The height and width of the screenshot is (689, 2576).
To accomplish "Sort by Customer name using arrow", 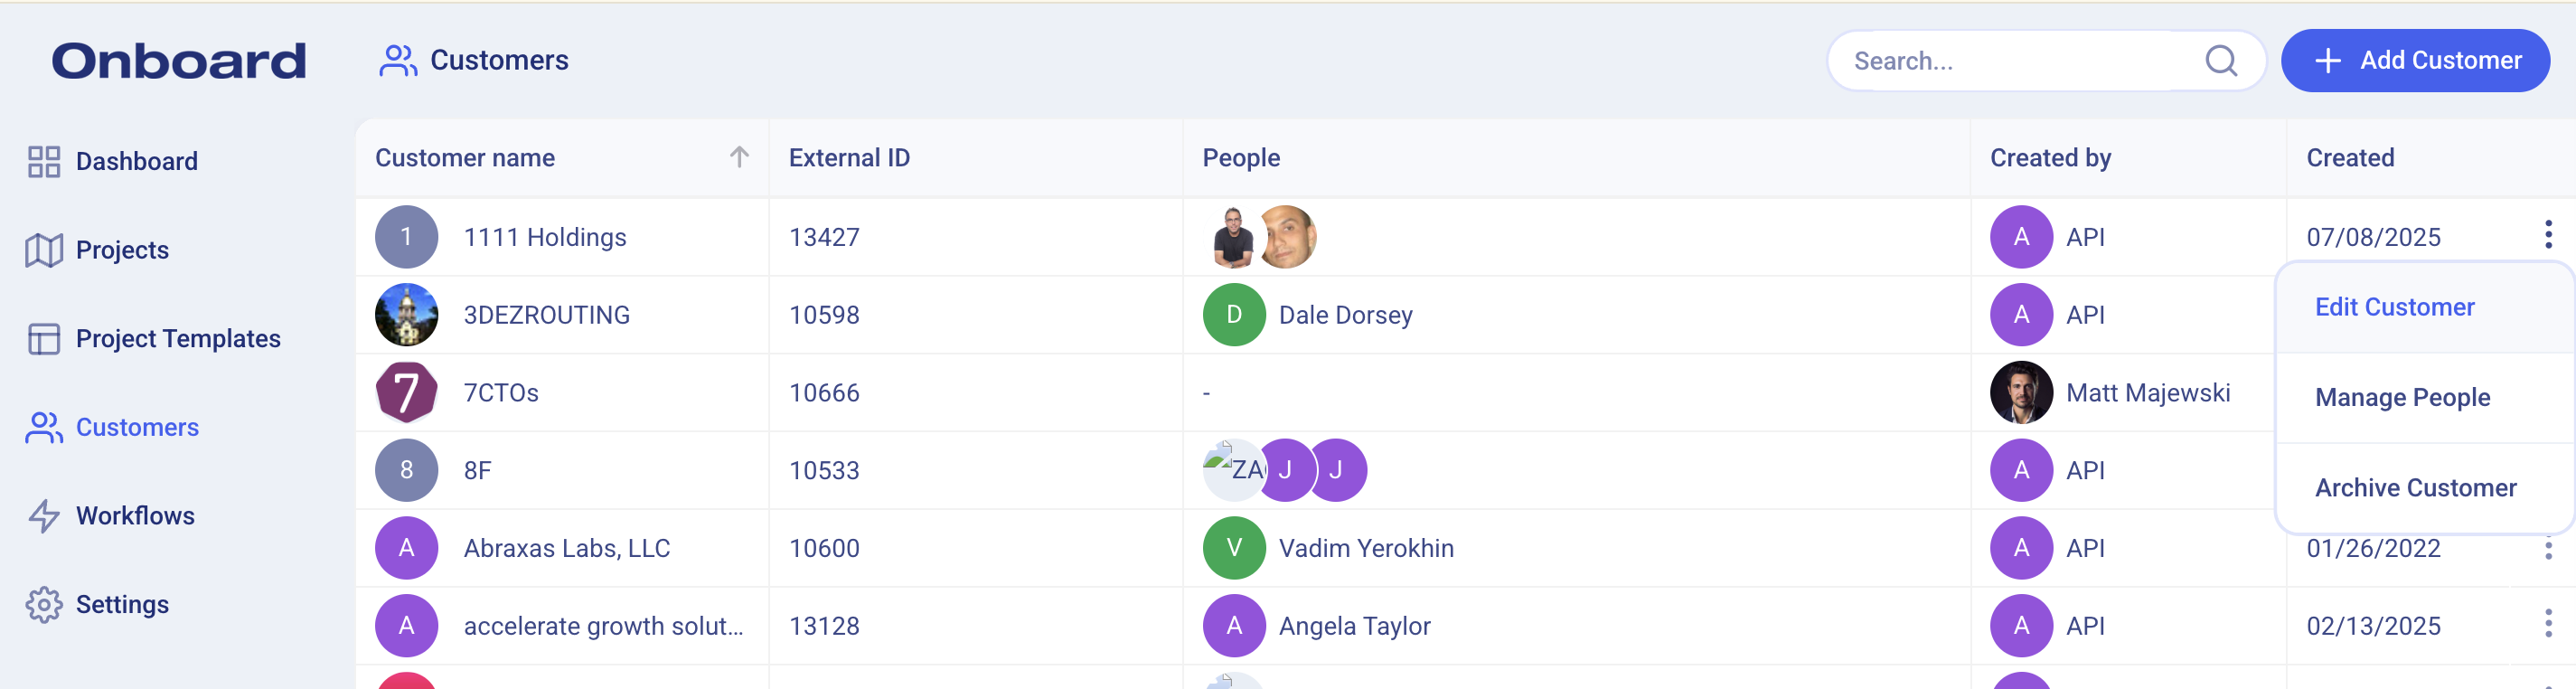I will click(739, 157).
